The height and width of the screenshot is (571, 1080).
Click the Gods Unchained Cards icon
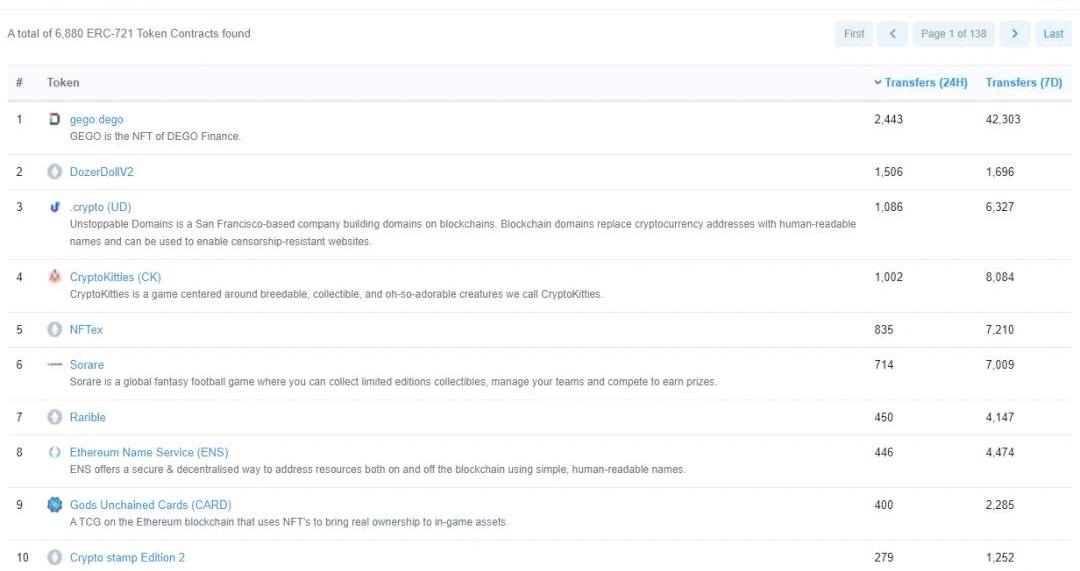pos(54,505)
